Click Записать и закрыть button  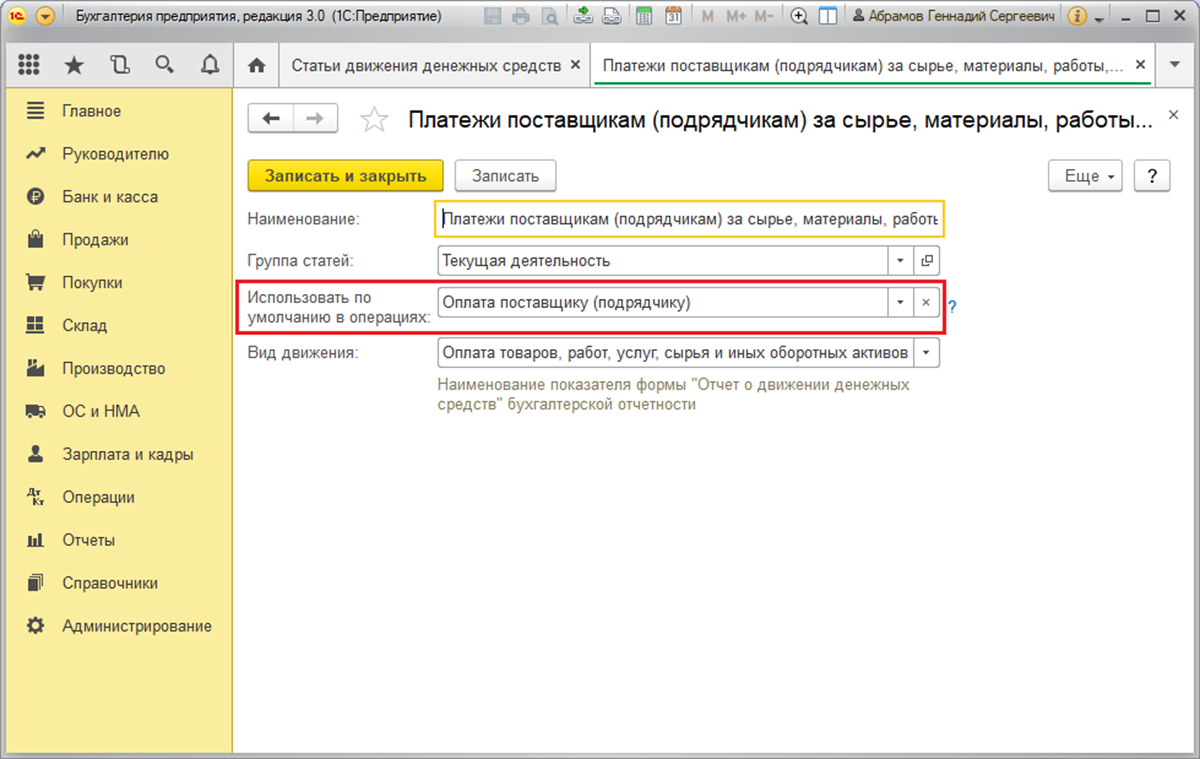345,176
